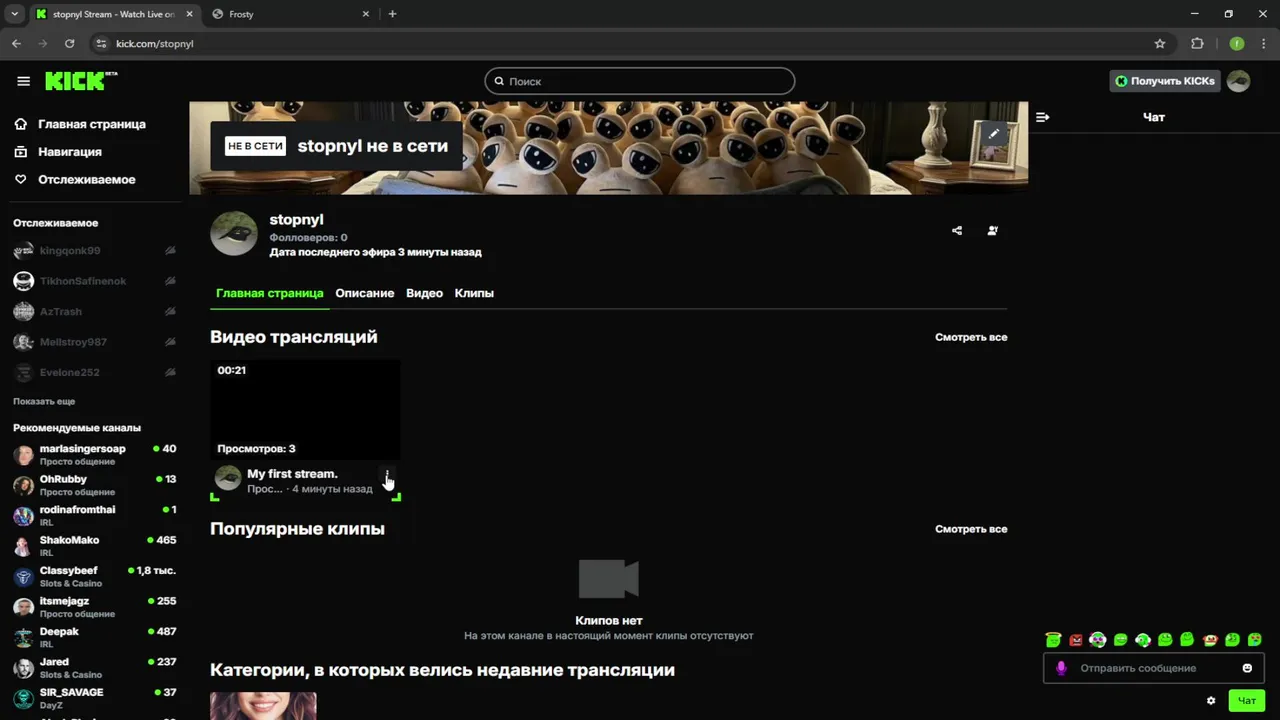This screenshot has height=720, width=1280.
Task: Open the My first stream video thumbnail
Action: [x=305, y=410]
